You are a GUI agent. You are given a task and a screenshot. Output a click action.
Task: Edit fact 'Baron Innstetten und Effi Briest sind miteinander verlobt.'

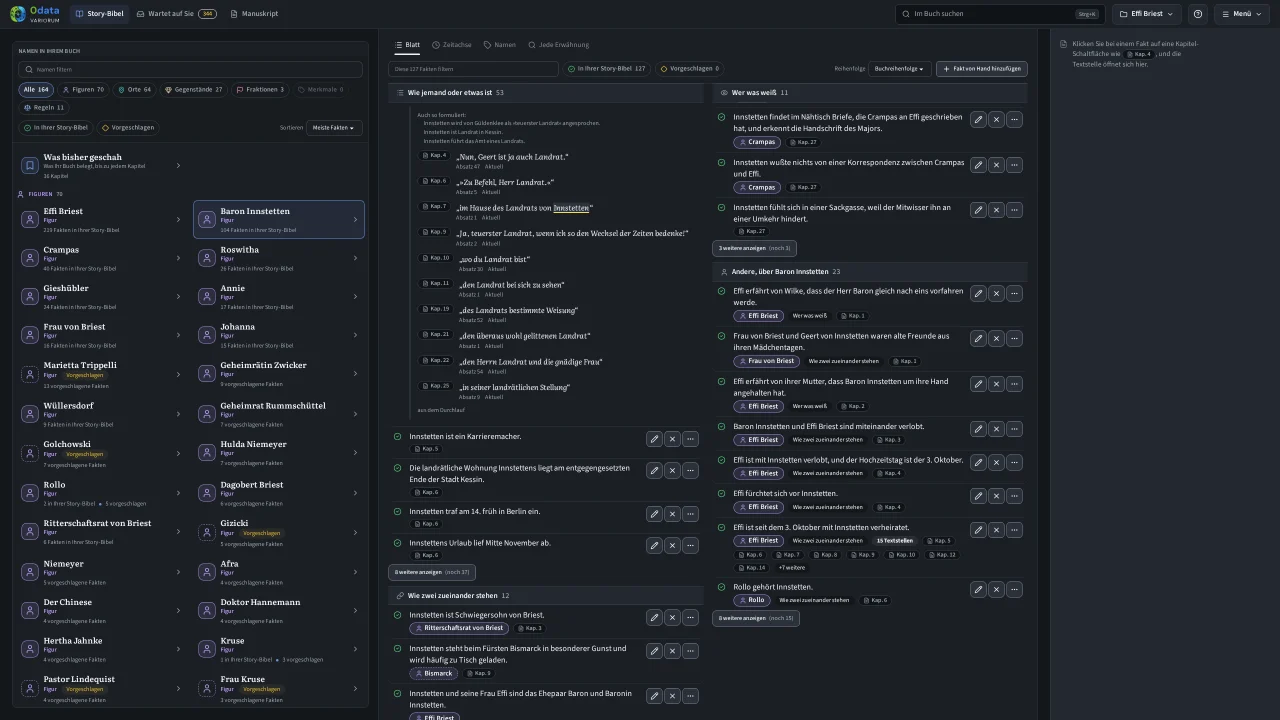(978, 428)
